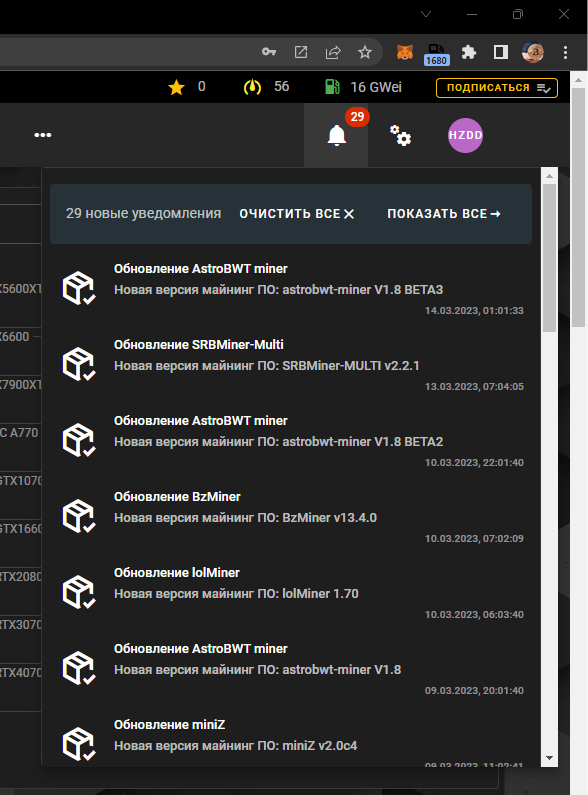Screen dimensions: 588x795
Task: Open the three-dot more options menu
Action: tap(43, 135)
